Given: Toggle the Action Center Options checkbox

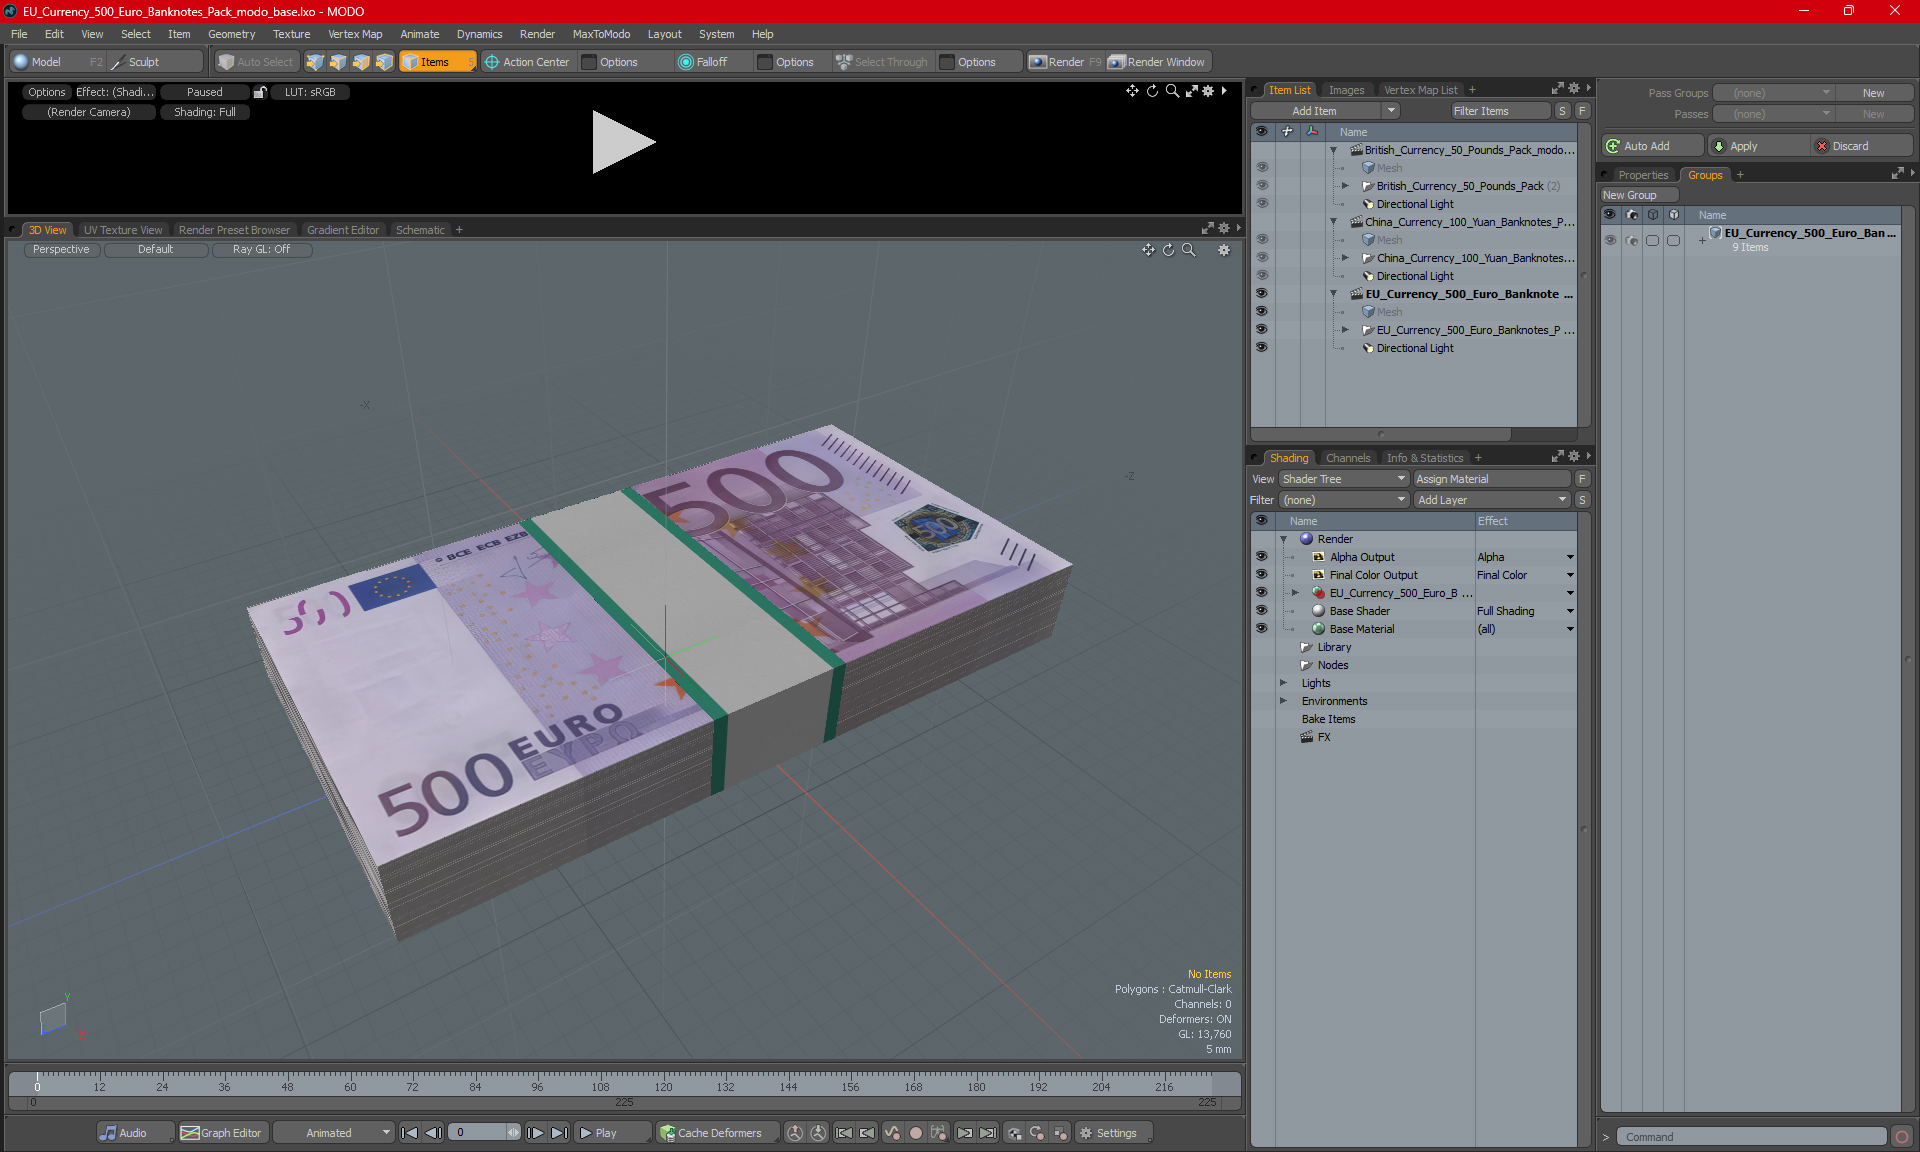Looking at the screenshot, I should (589, 62).
